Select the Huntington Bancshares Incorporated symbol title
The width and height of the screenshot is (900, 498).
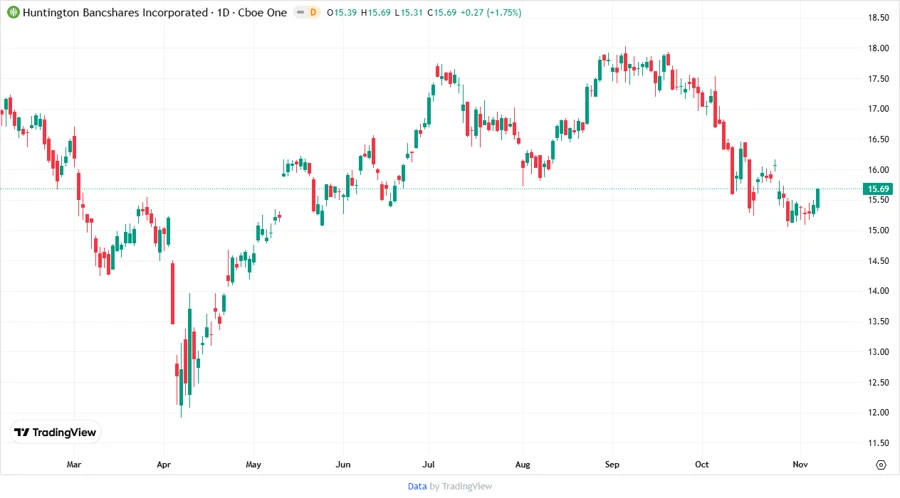point(115,12)
